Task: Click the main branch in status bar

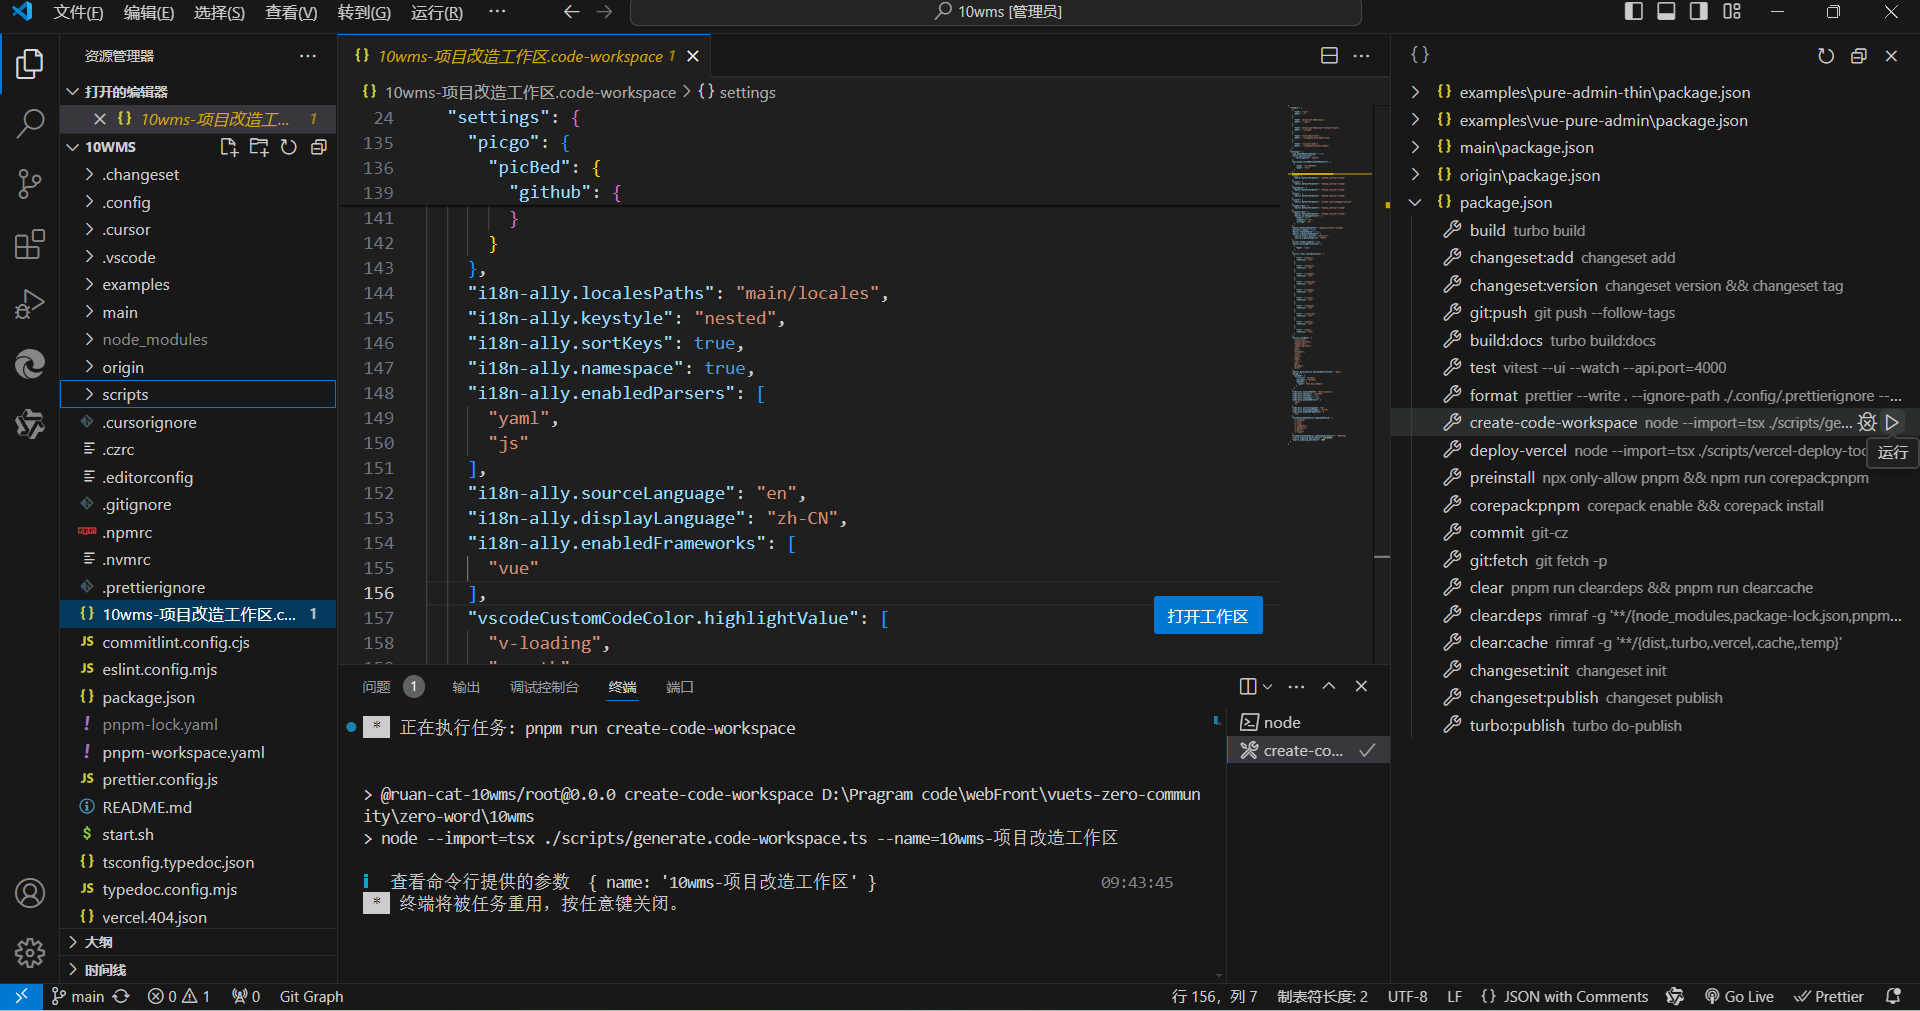Action: [x=78, y=996]
